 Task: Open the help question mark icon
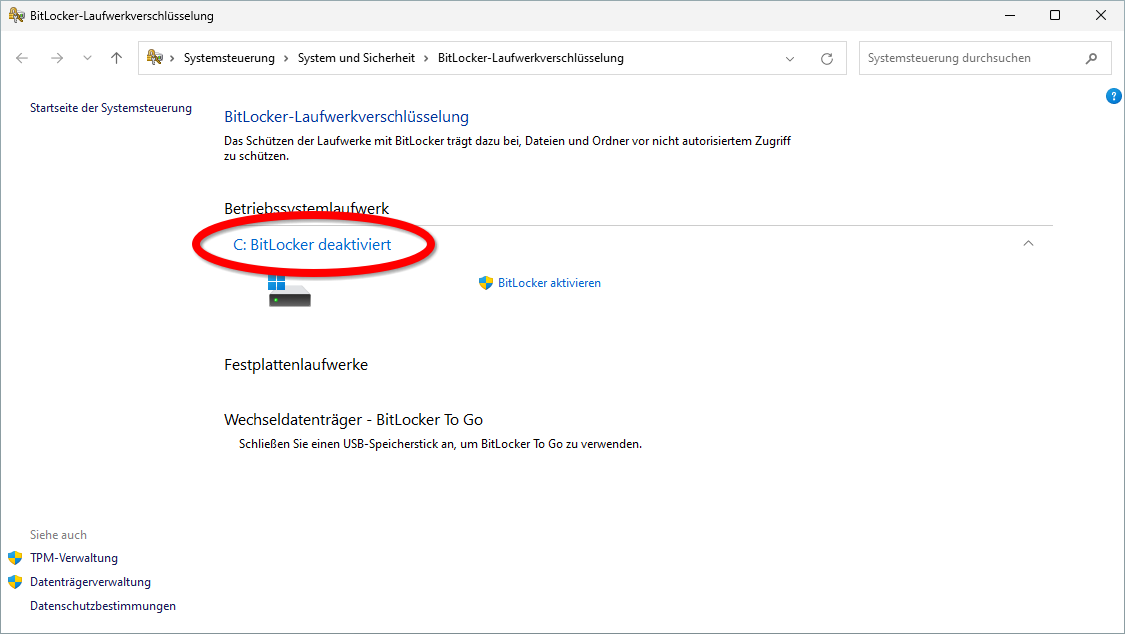1114,96
